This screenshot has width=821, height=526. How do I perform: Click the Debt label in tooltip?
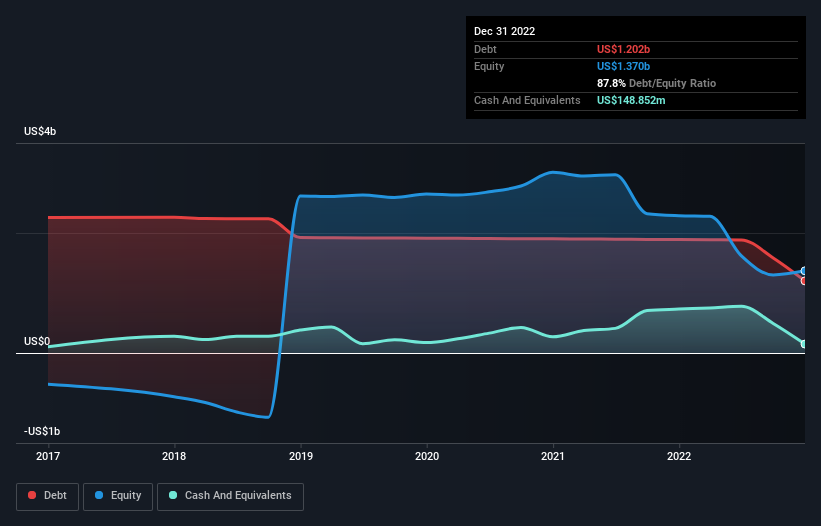coord(485,49)
